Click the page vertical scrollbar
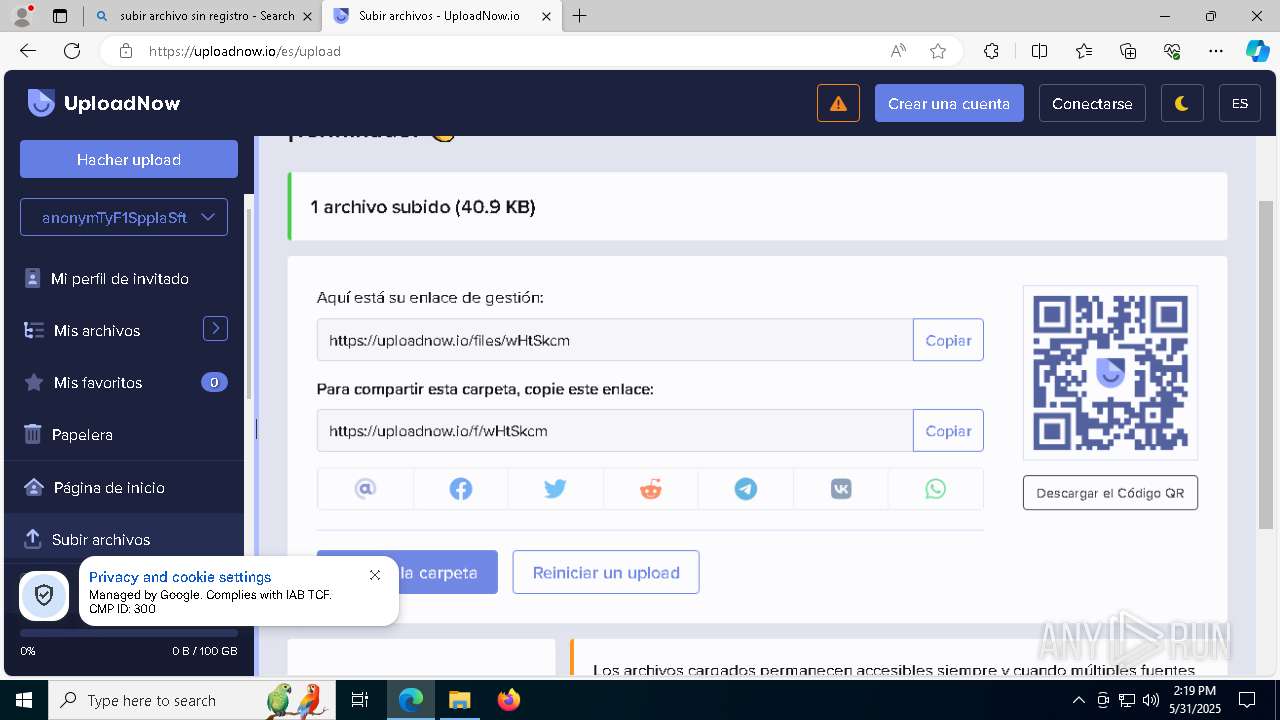This screenshot has height=720, width=1280. click(1265, 364)
